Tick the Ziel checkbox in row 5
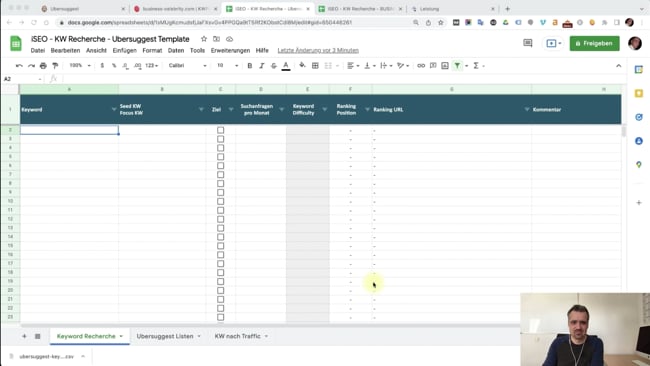Image resolution: width=650 pixels, height=366 pixels. [x=221, y=157]
